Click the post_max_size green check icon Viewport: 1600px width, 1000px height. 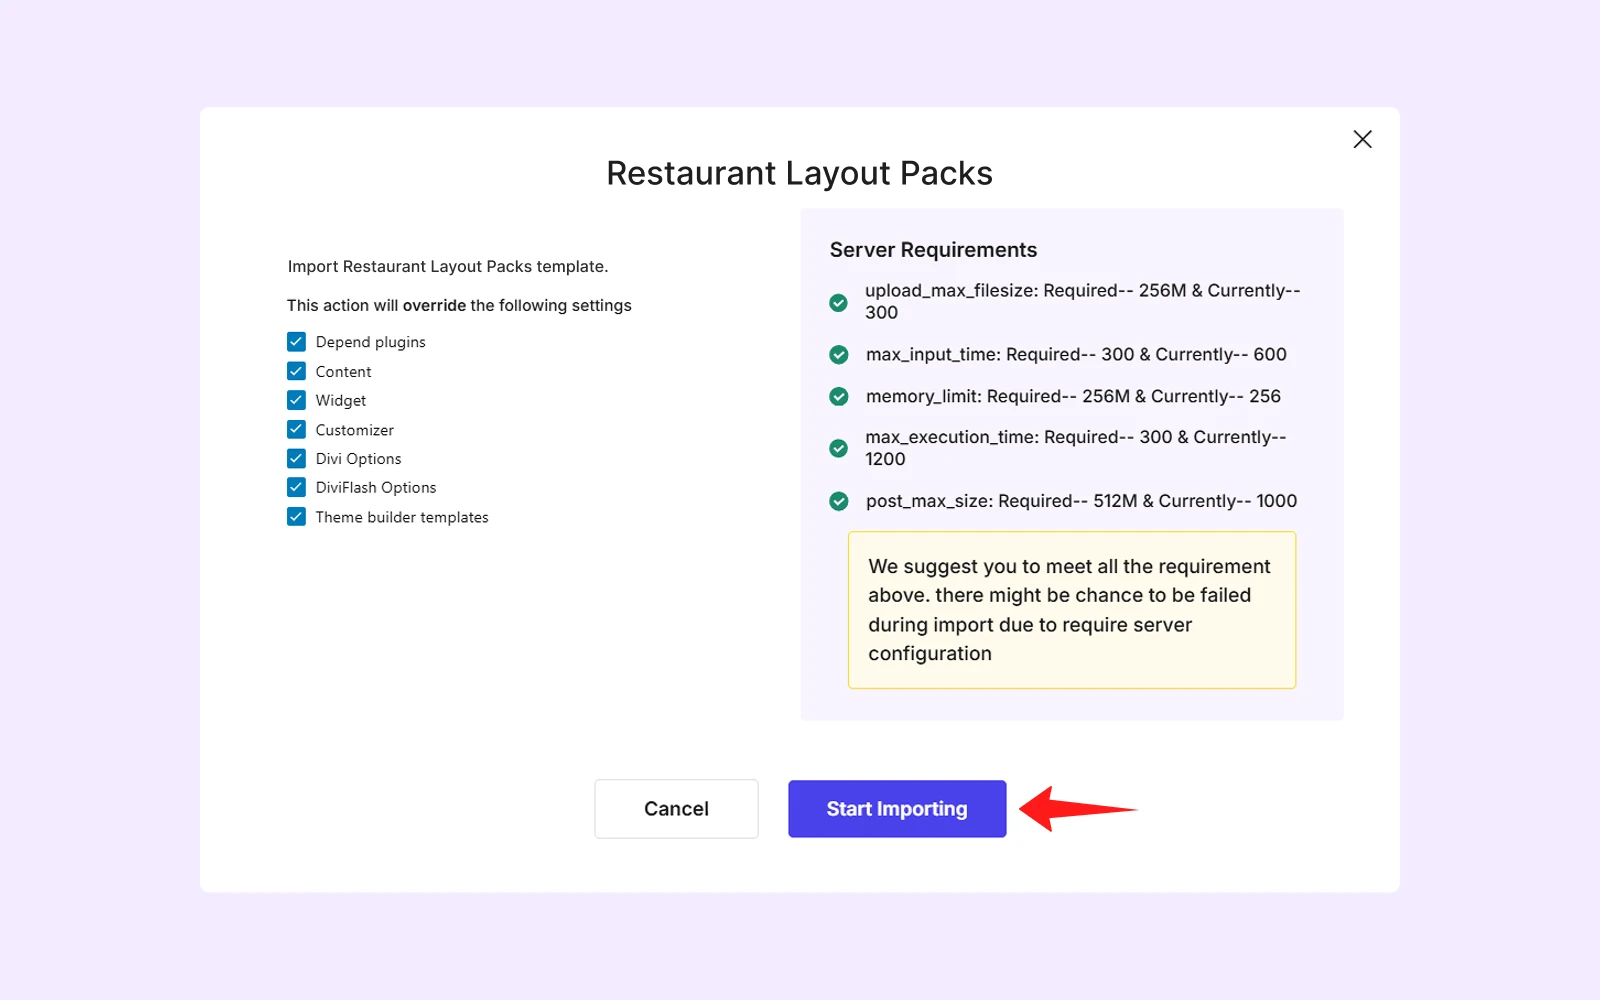[839, 501]
